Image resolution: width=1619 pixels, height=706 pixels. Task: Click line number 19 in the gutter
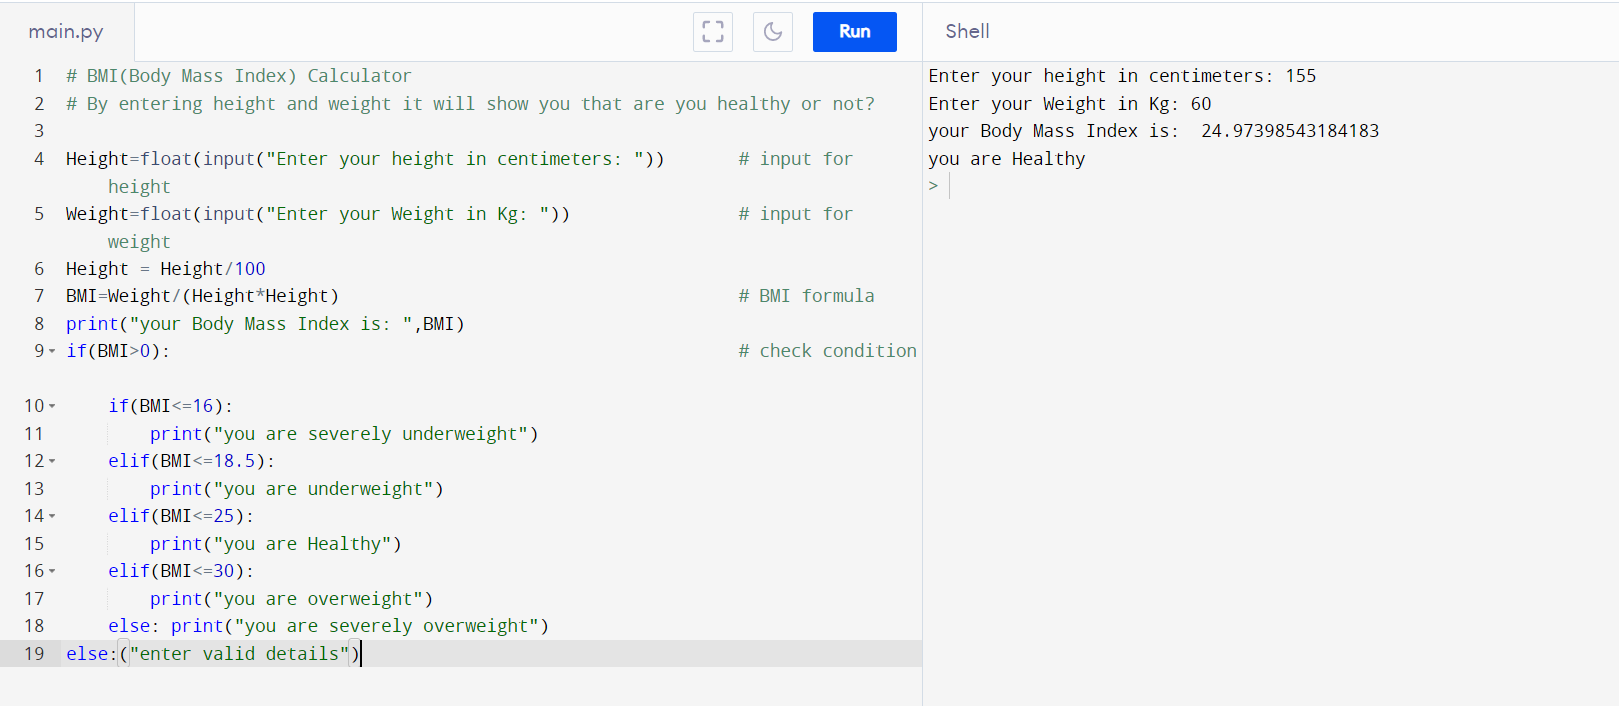(x=34, y=654)
